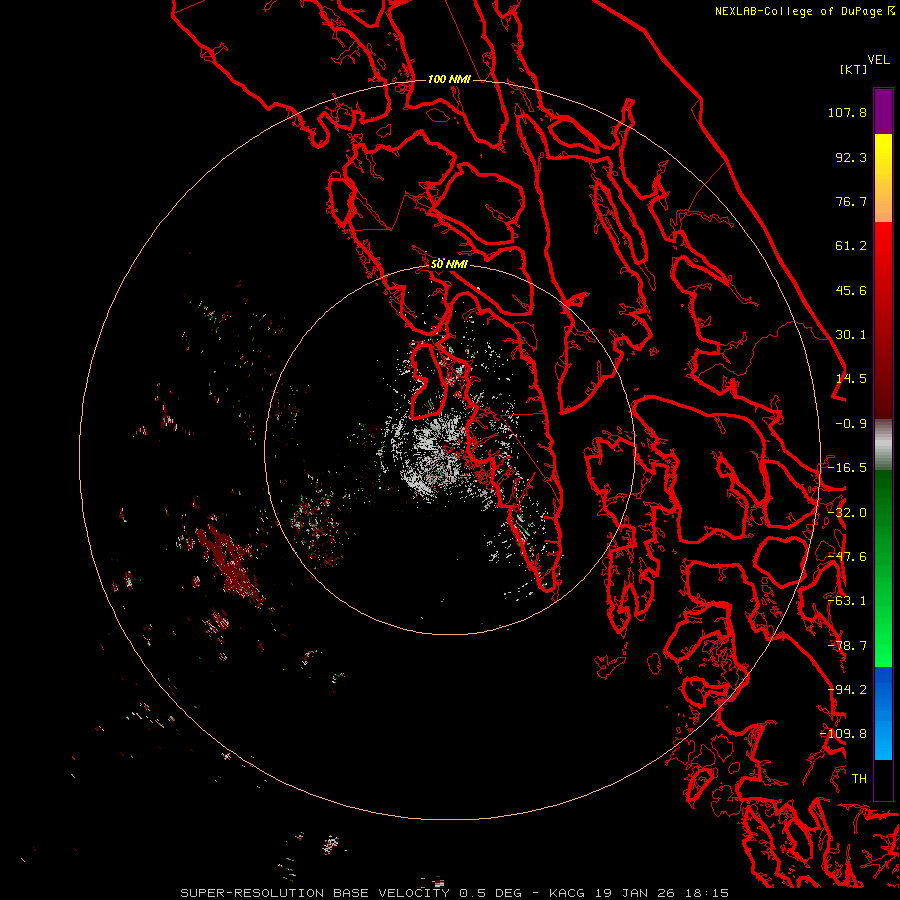Click the -94.2 legend value
The image size is (900, 900).
point(847,690)
